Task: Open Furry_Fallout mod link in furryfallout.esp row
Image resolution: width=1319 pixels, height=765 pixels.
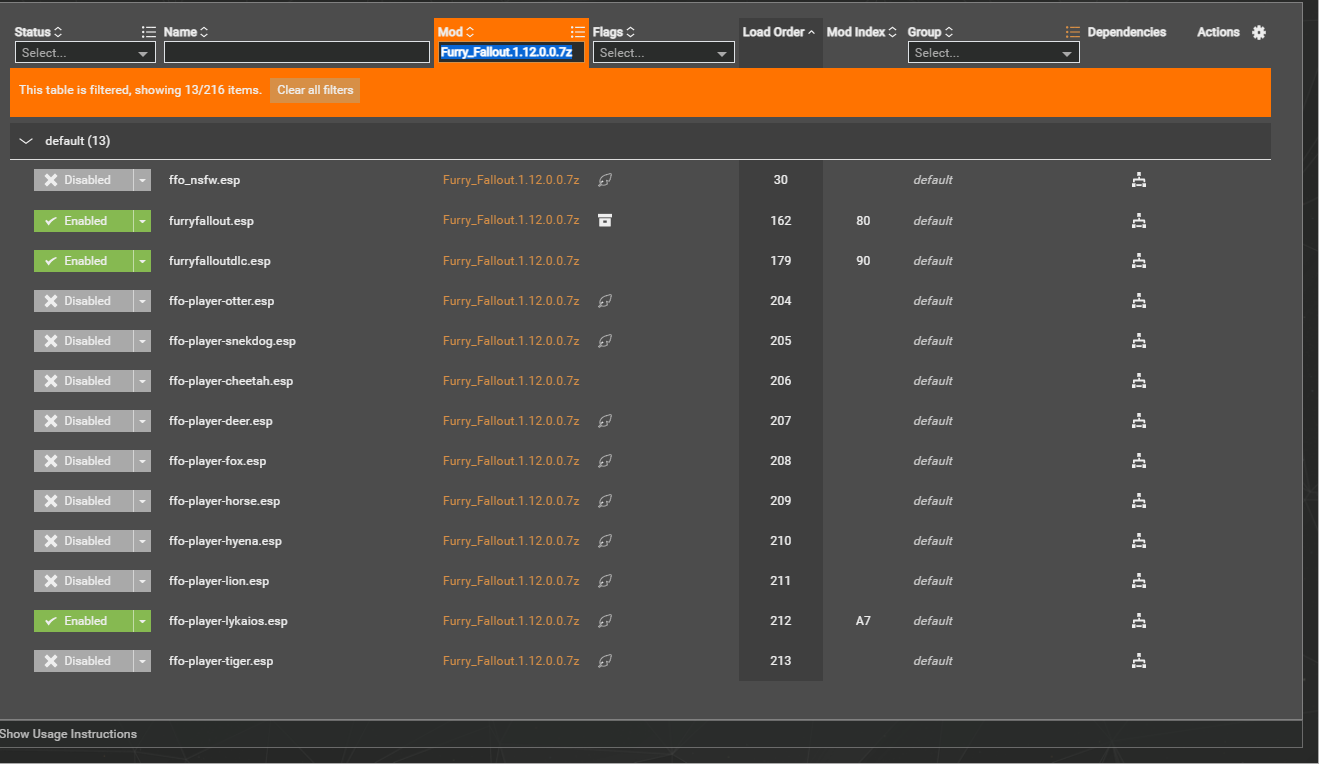Action: tap(511, 221)
